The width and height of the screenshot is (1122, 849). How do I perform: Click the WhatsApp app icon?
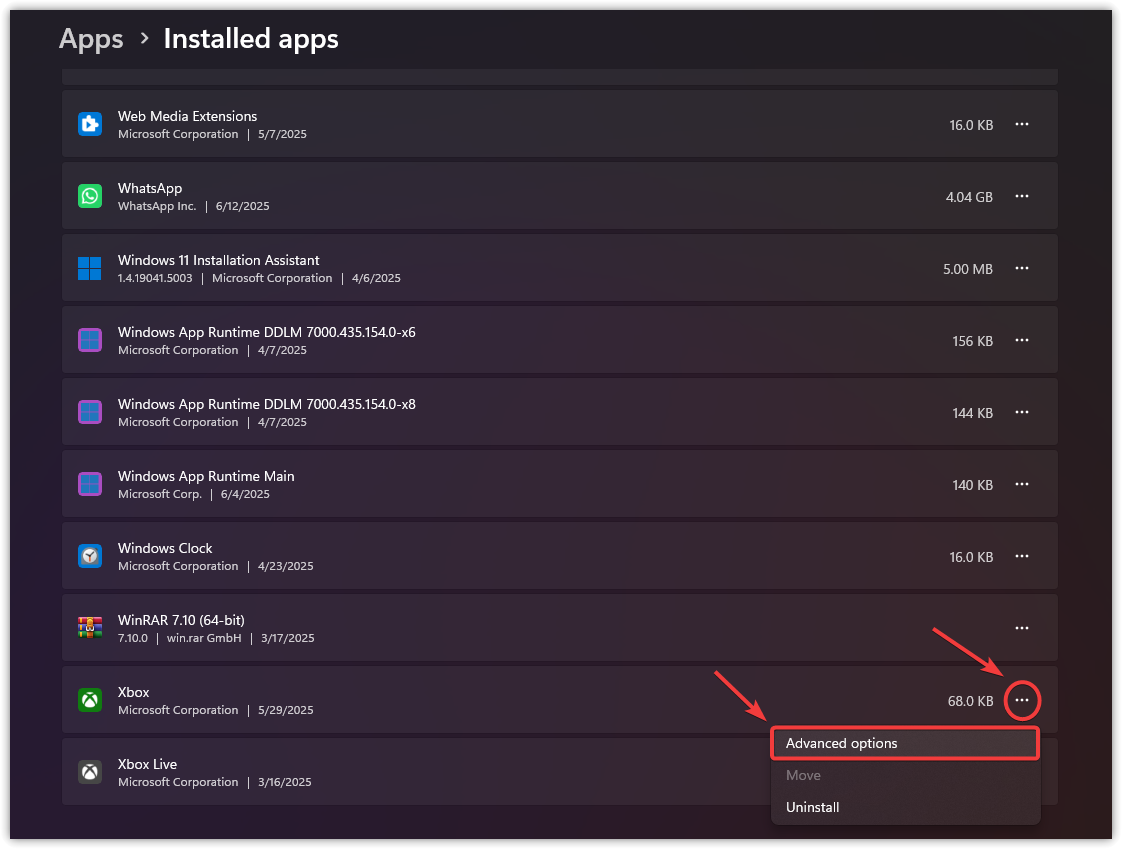(x=90, y=196)
